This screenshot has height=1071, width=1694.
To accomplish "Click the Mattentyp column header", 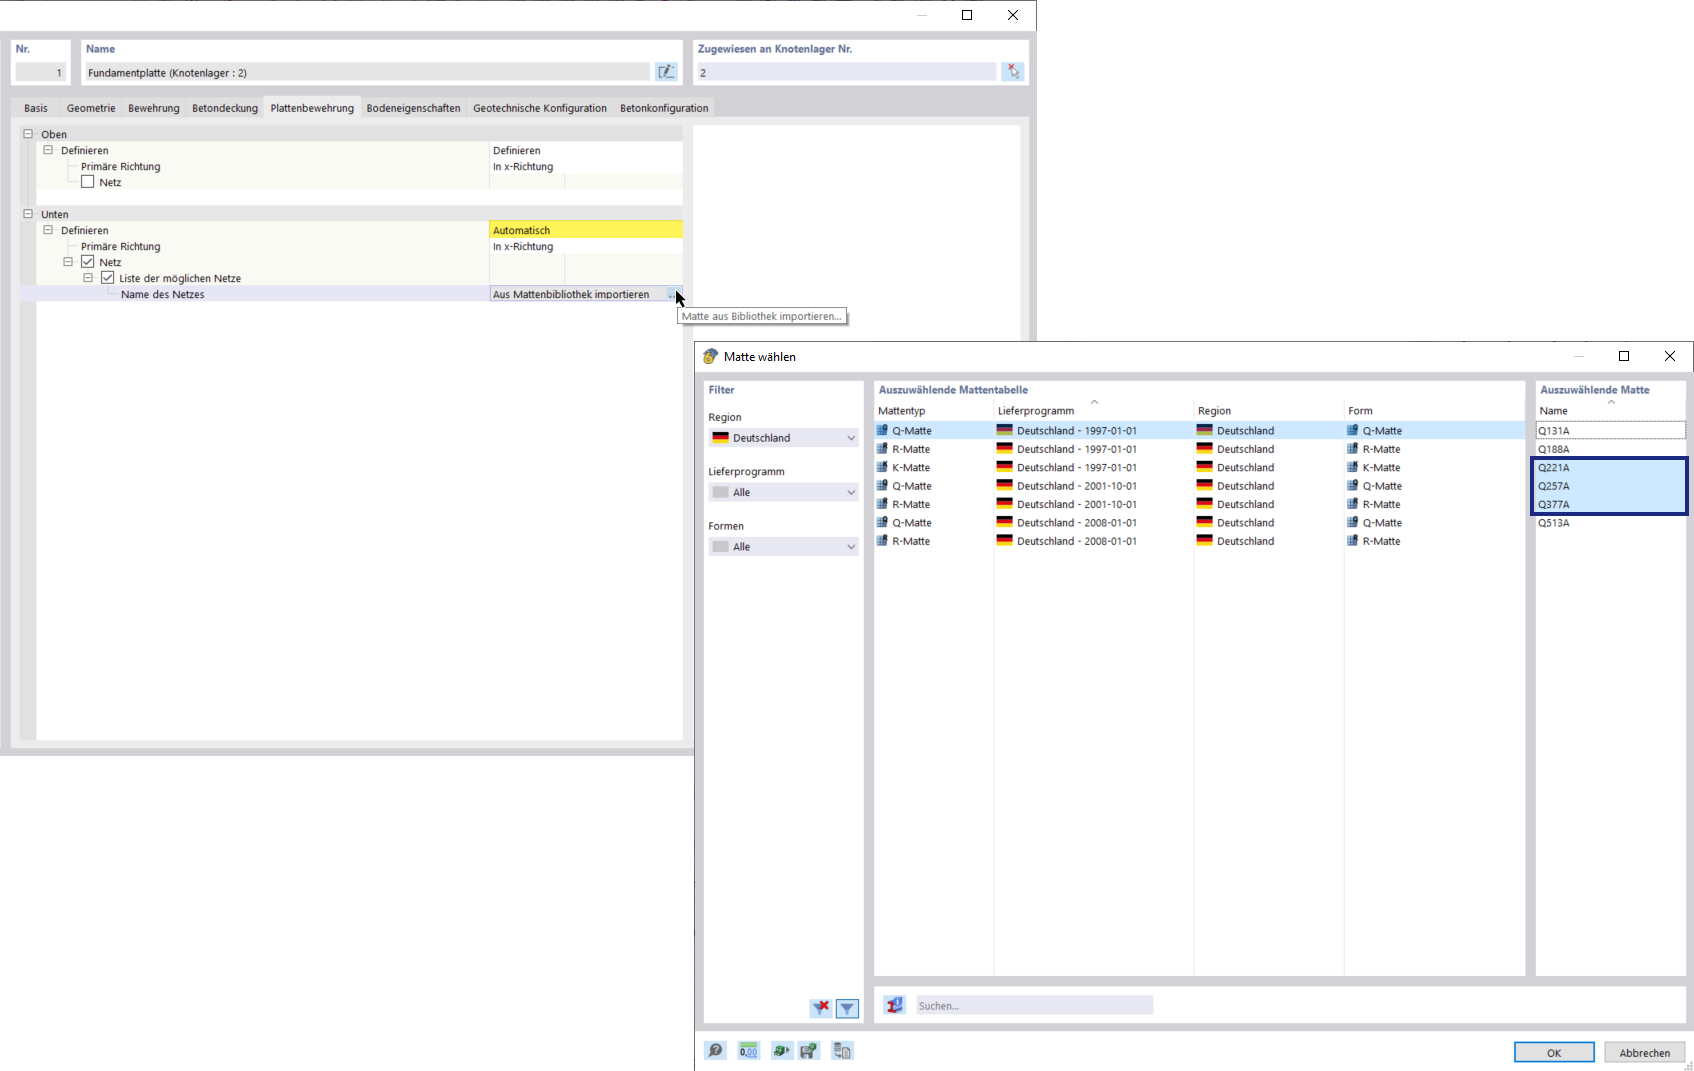I will (x=902, y=411).
